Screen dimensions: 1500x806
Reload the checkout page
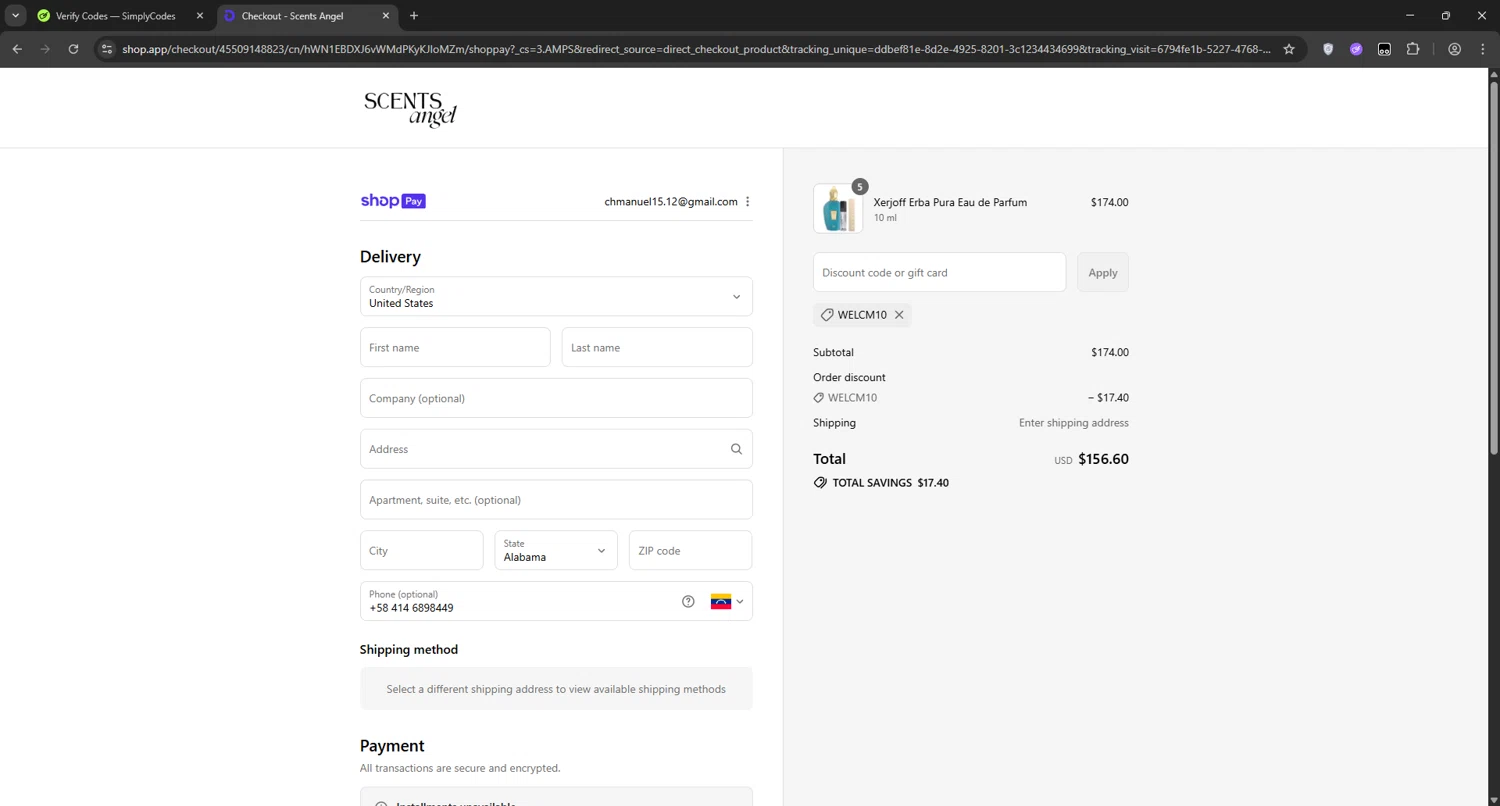73,49
